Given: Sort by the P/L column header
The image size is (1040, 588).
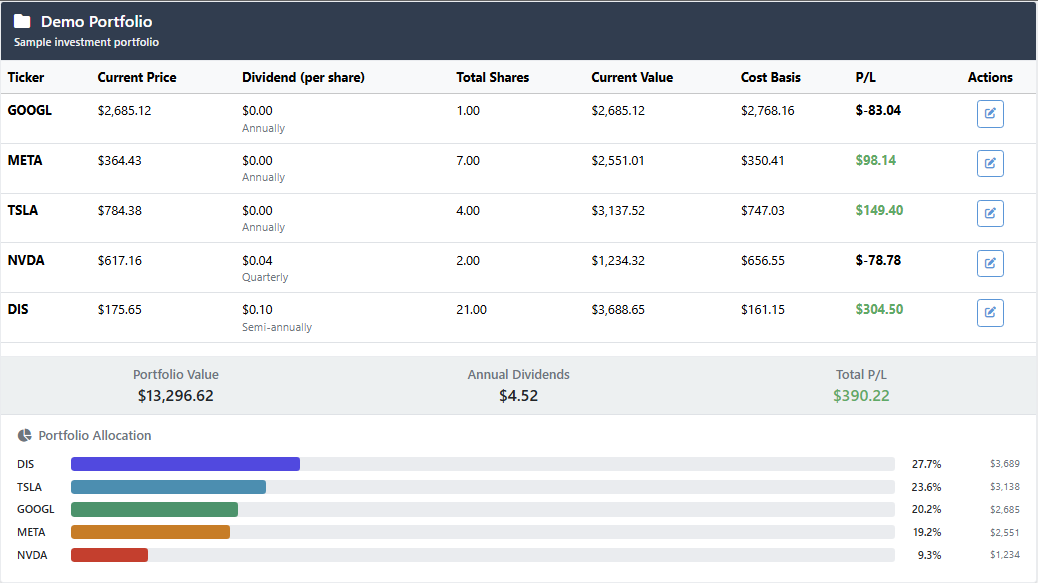Looking at the screenshot, I should pyautogui.click(x=864, y=77).
